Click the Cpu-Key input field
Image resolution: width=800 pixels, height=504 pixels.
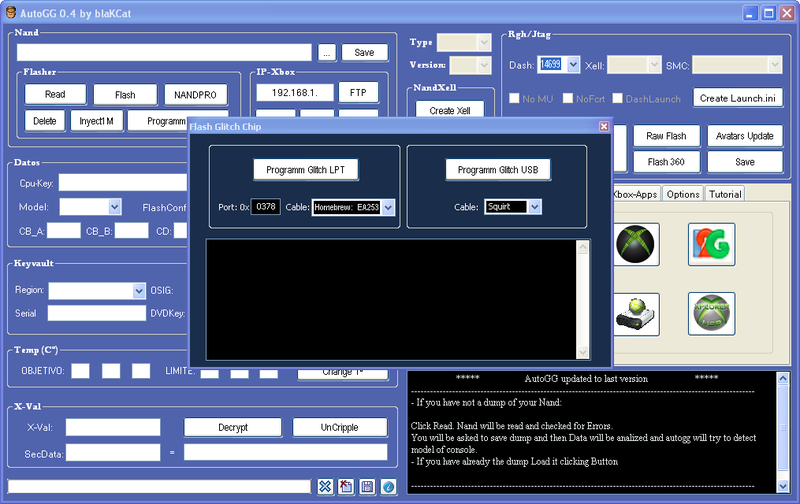(x=123, y=183)
